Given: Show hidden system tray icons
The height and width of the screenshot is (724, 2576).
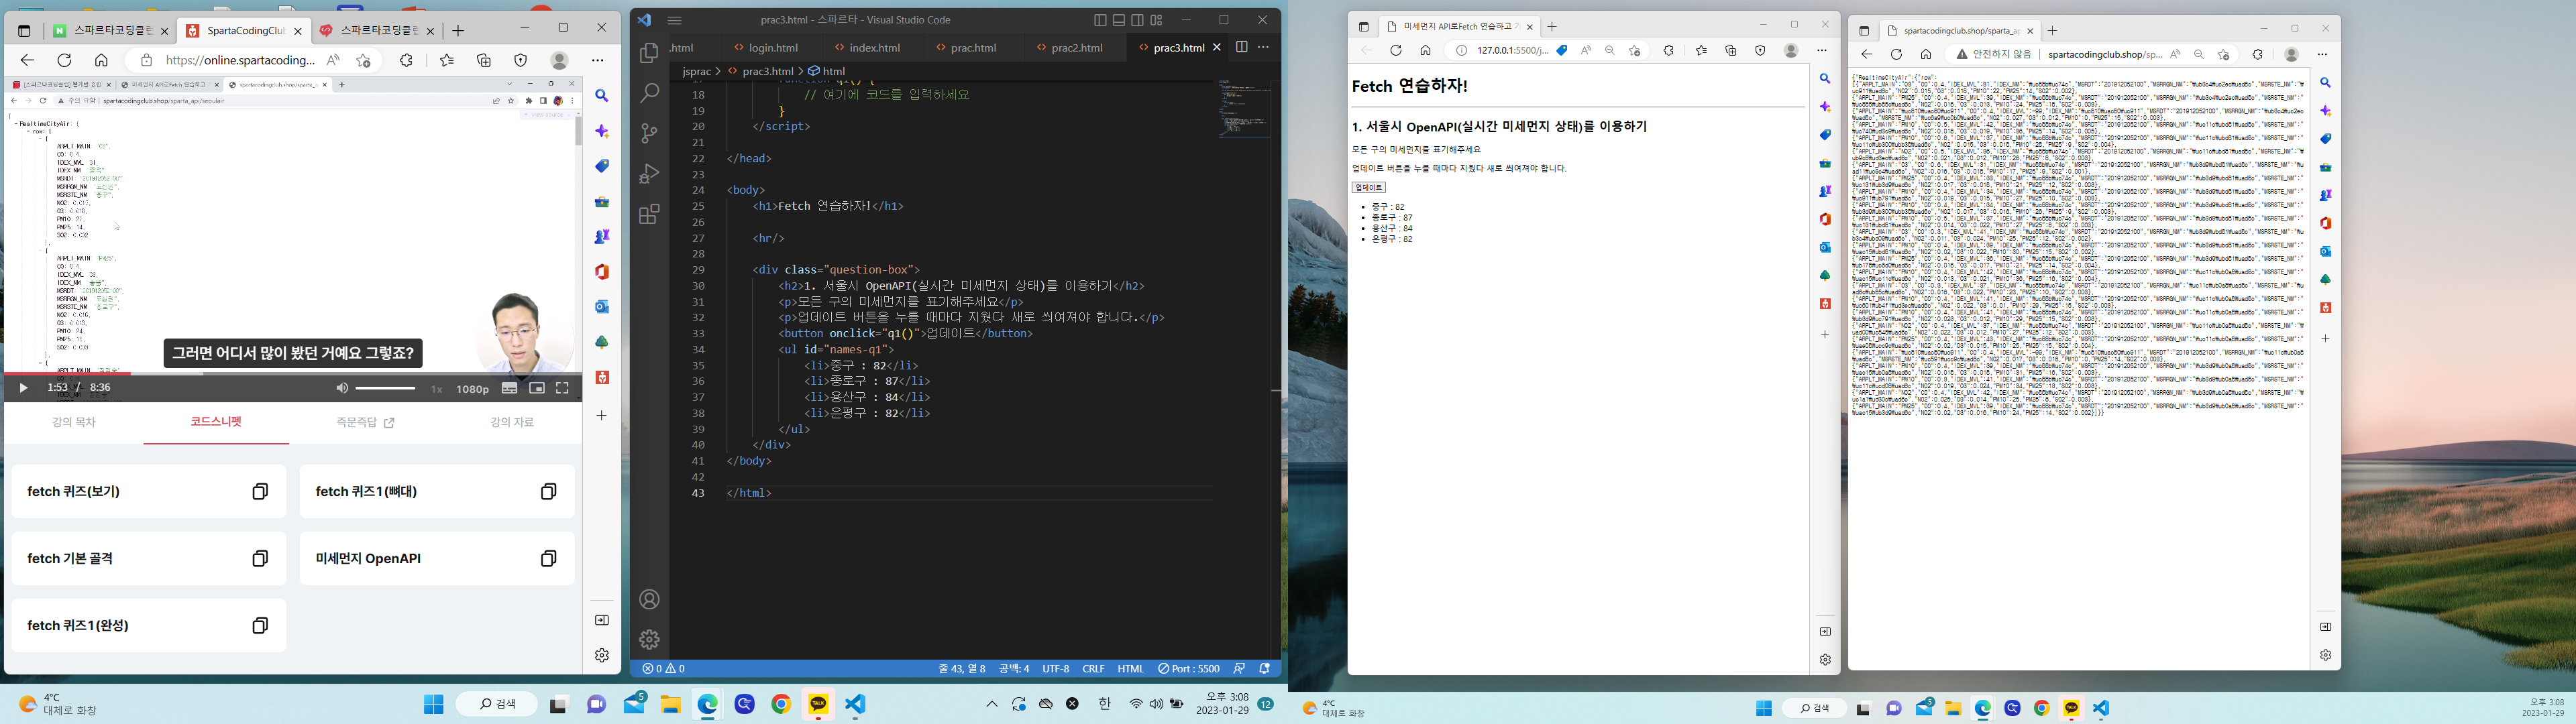Looking at the screenshot, I should pyautogui.click(x=991, y=704).
